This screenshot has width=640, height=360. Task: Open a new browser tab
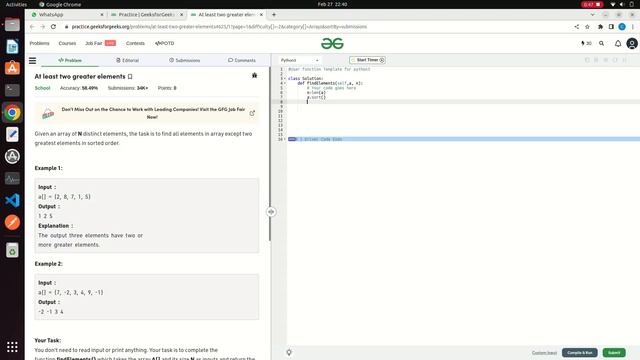click(x=274, y=15)
